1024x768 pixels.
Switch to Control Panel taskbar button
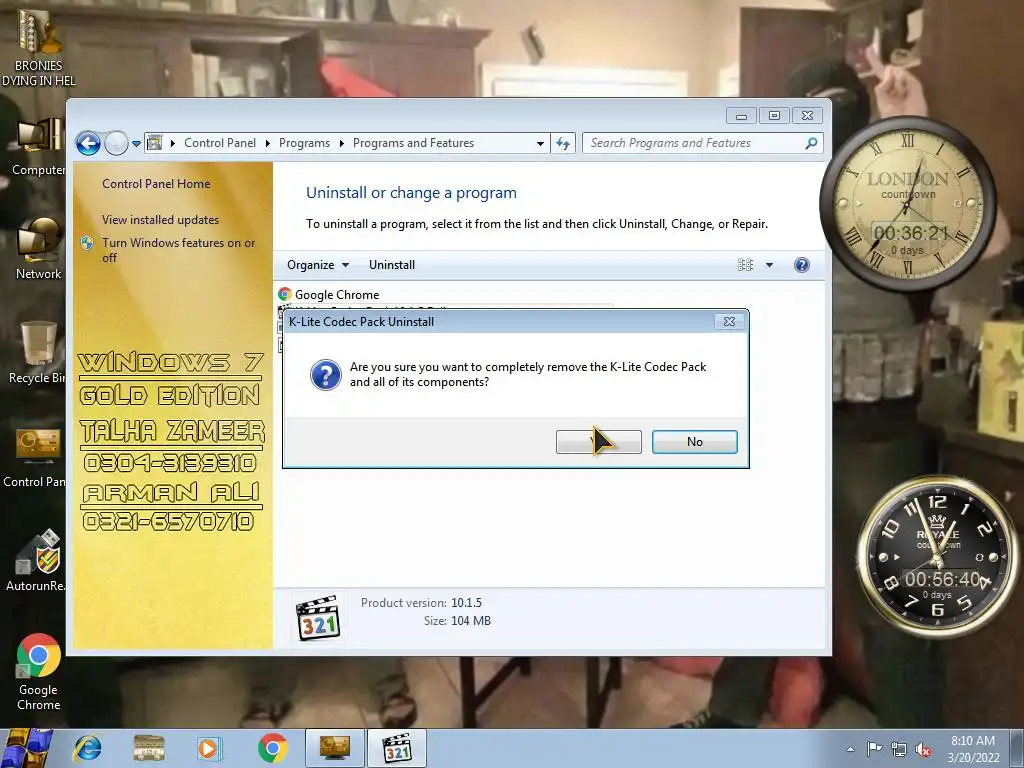(x=335, y=748)
